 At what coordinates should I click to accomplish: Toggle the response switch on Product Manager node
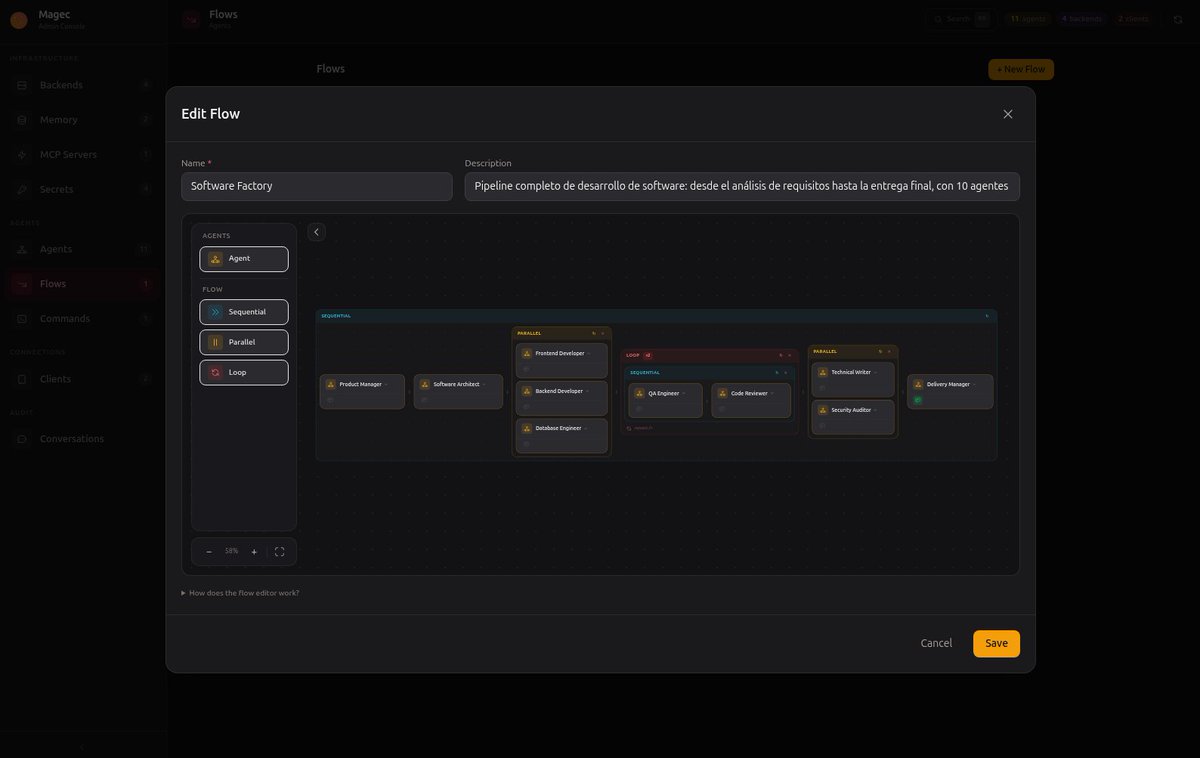(x=330, y=400)
